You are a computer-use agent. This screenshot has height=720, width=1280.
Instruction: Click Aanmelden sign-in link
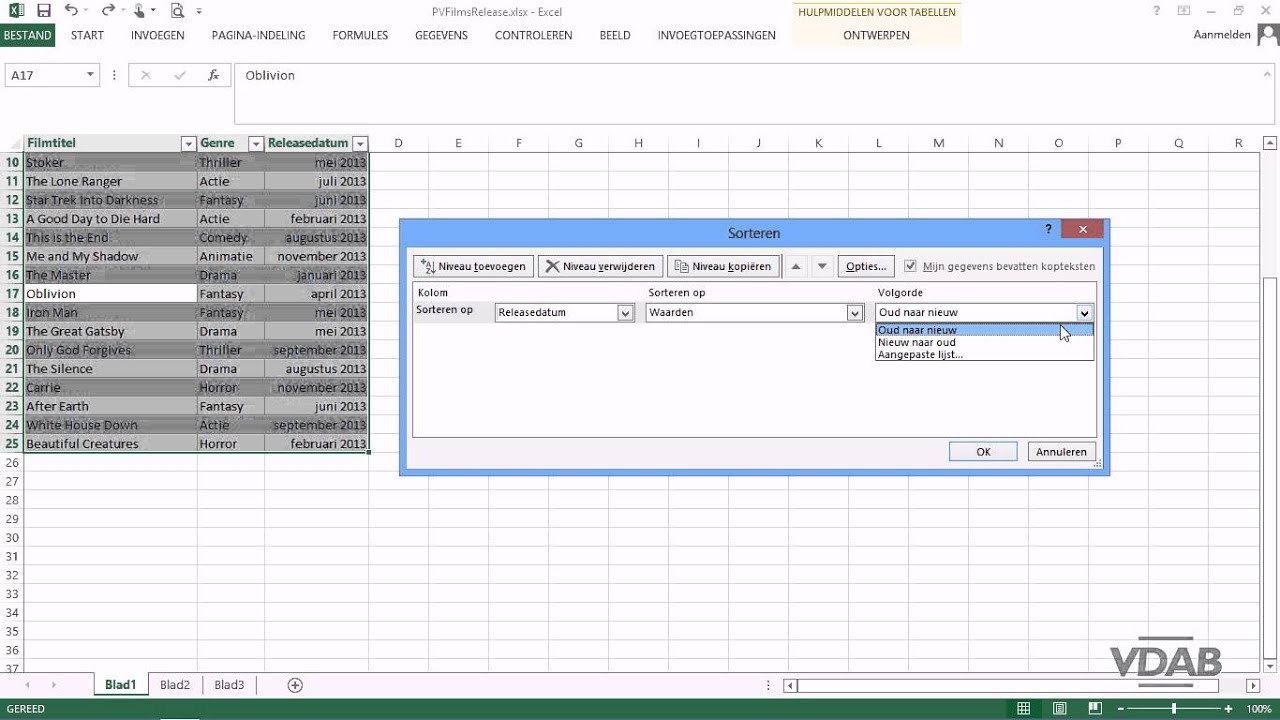coord(1222,34)
